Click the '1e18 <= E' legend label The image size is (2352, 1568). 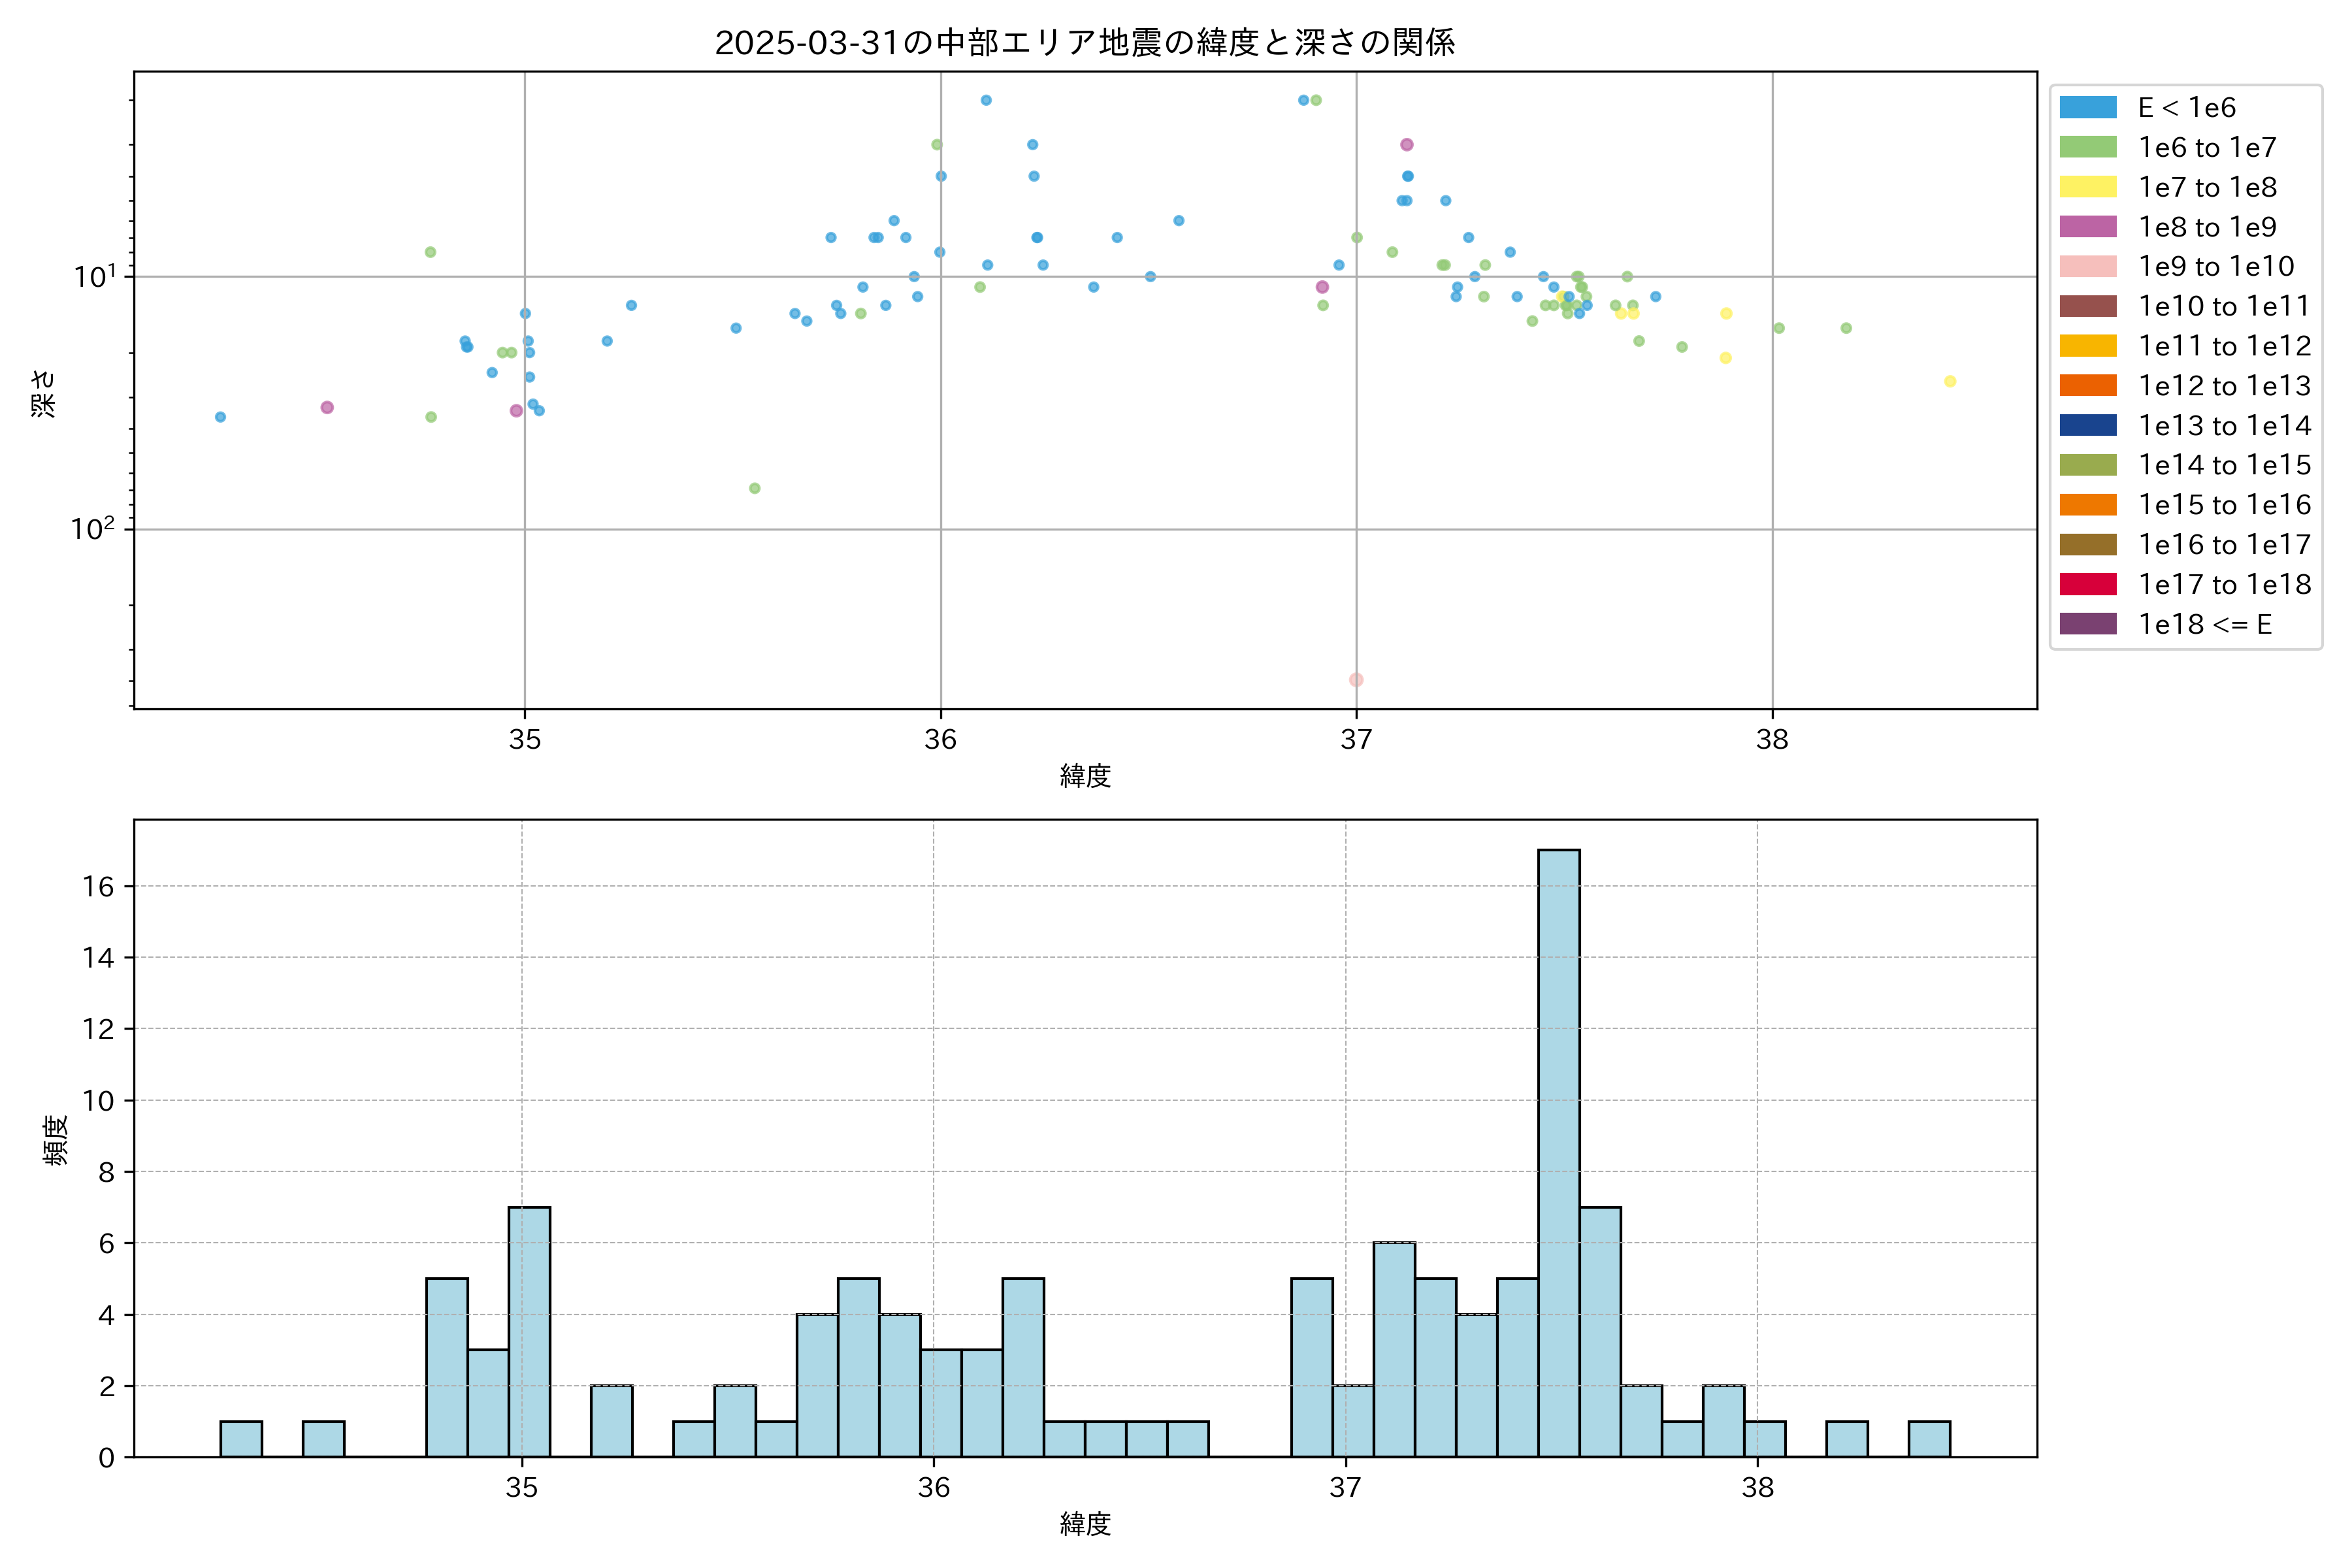(2204, 624)
